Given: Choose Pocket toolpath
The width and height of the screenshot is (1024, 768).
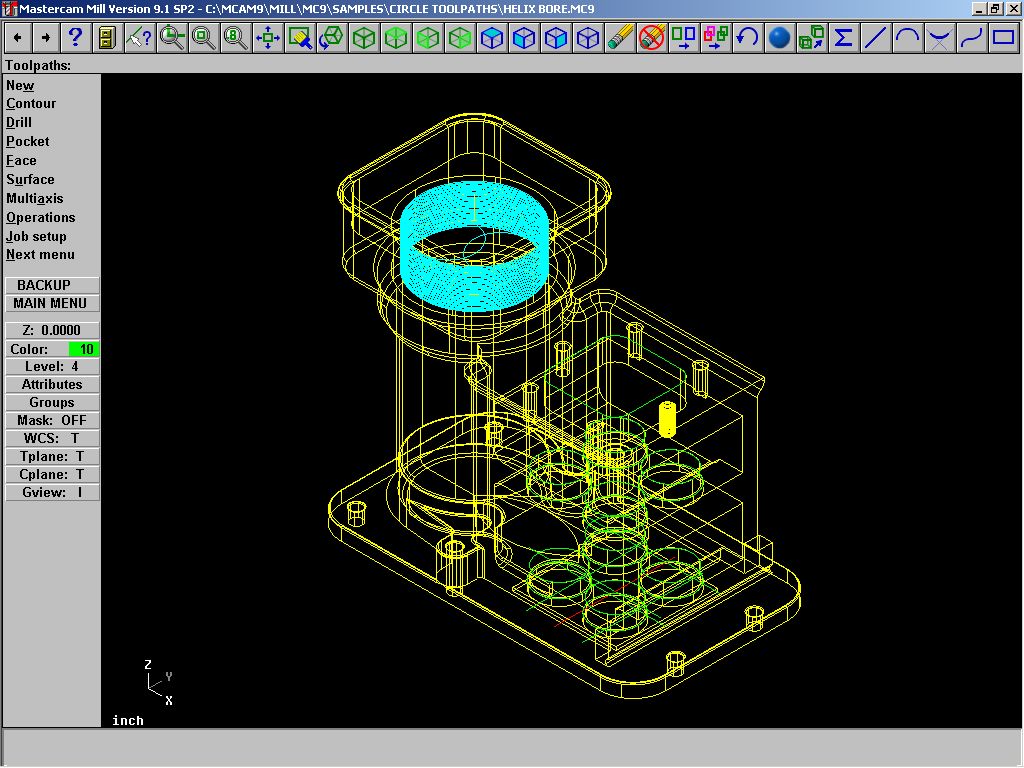Looking at the screenshot, I should [x=27, y=142].
